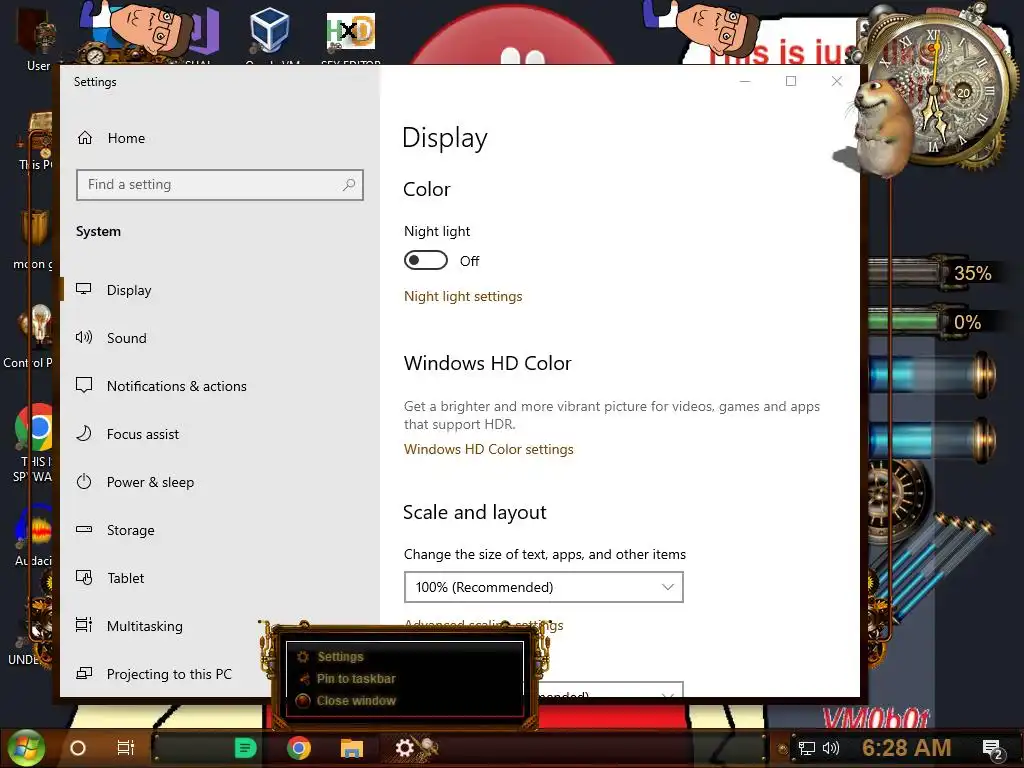1024x768 pixels.
Task: Click the Multitasking icon in sidebar
Action: coord(84,625)
